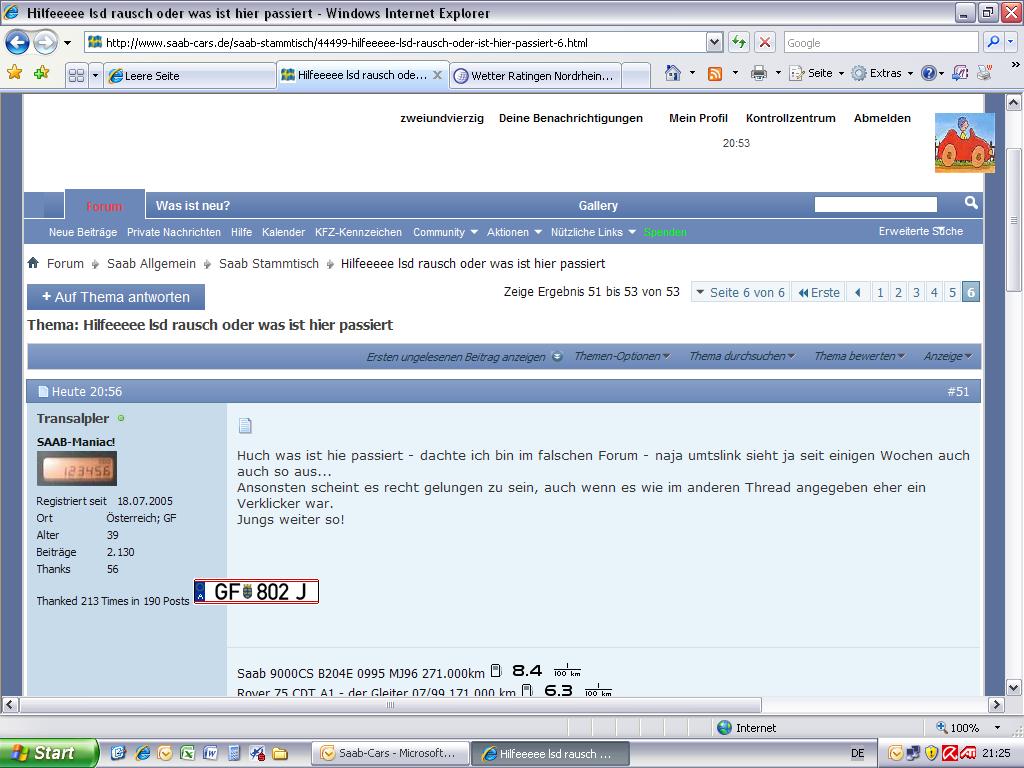Click the Refresh page icon
The height and width of the screenshot is (768, 1024).
739,42
